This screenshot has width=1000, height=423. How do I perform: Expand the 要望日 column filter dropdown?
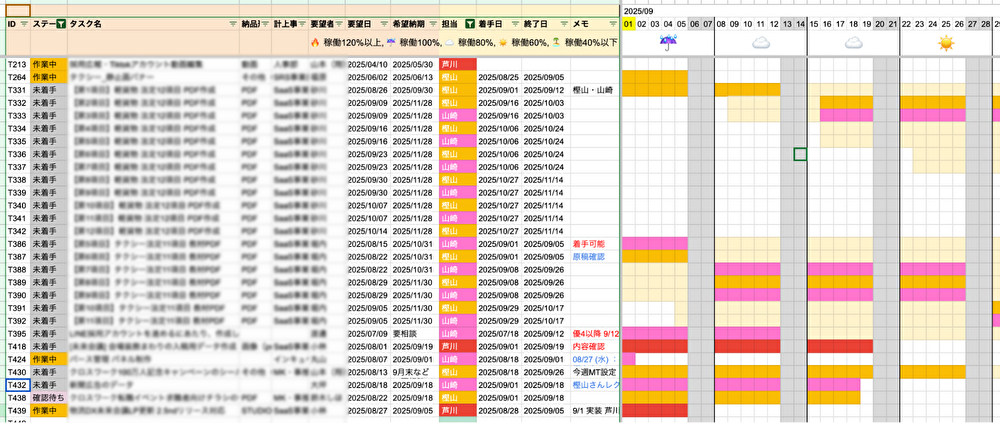pyautogui.click(x=383, y=24)
